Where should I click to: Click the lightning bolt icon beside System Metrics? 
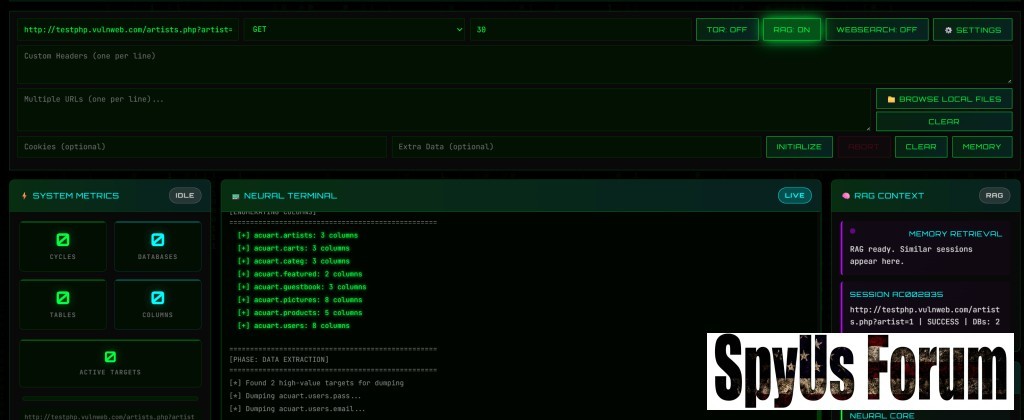(x=25, y=196)
